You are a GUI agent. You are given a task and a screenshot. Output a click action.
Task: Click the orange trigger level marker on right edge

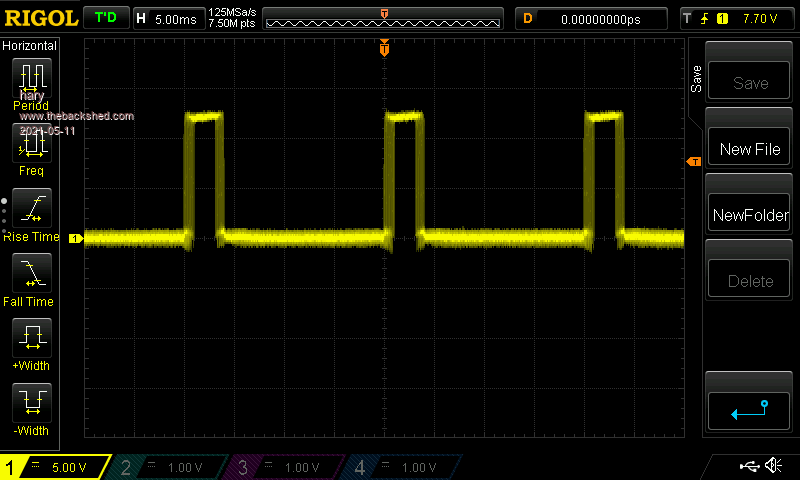point(692,162)
